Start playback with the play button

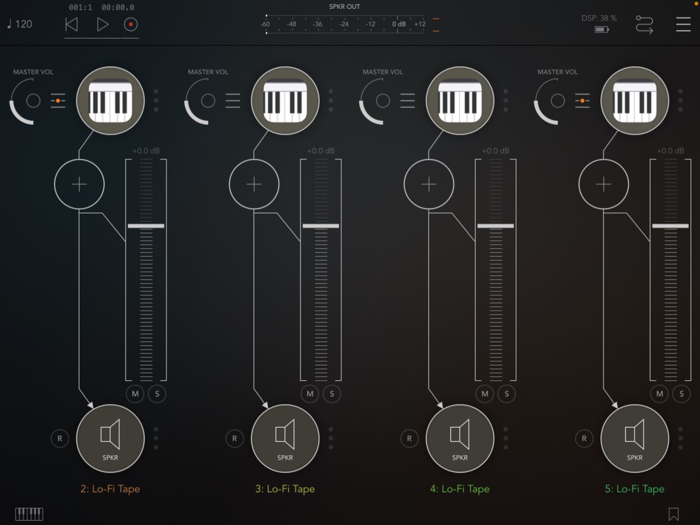pos(102,24)
